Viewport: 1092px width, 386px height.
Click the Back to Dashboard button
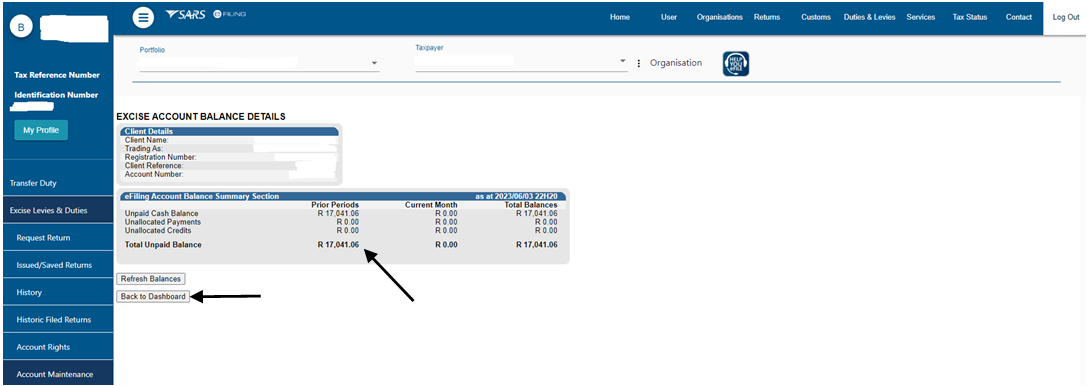pyautogui.click(x=153, y=297)
